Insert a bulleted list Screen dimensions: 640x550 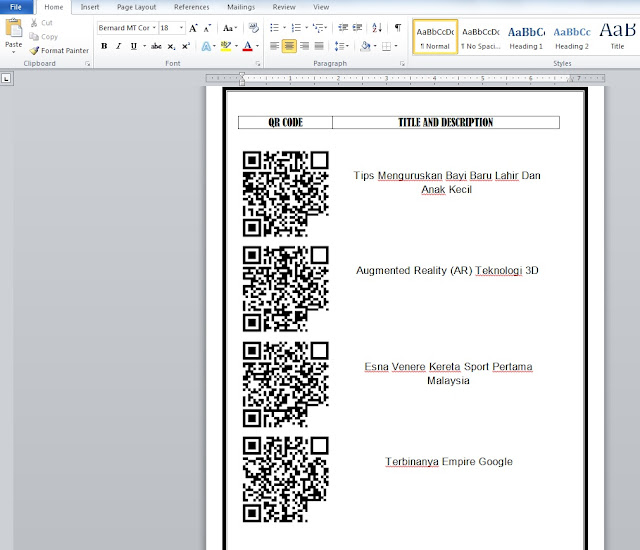click(274, 28)
